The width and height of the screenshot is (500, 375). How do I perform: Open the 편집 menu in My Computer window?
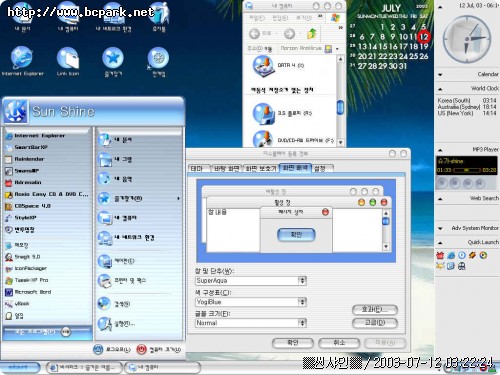(280, 18)
